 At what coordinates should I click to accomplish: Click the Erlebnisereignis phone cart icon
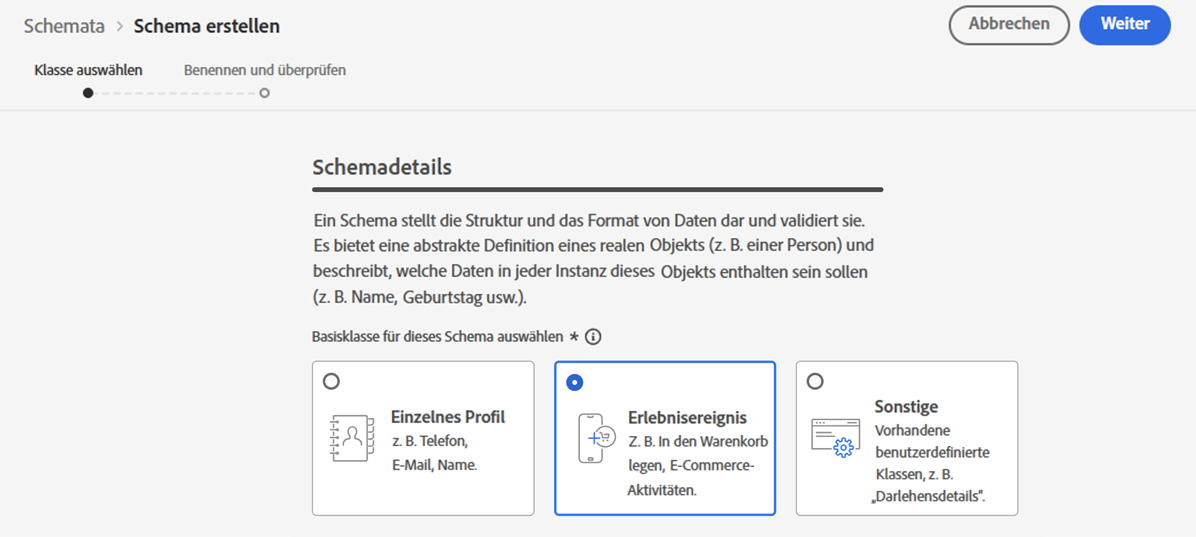point(596,439)
